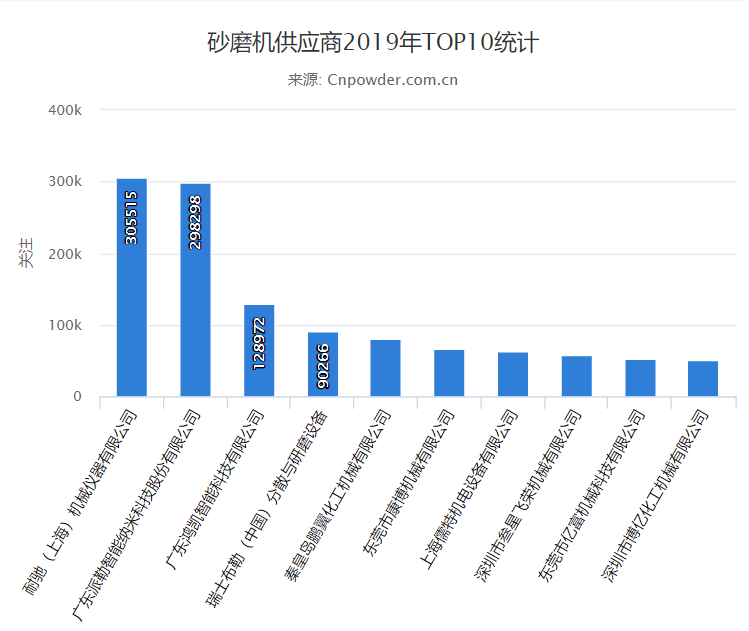Select the 深圳市叁星飞荣机械有限公司 bar

(576, 377)
